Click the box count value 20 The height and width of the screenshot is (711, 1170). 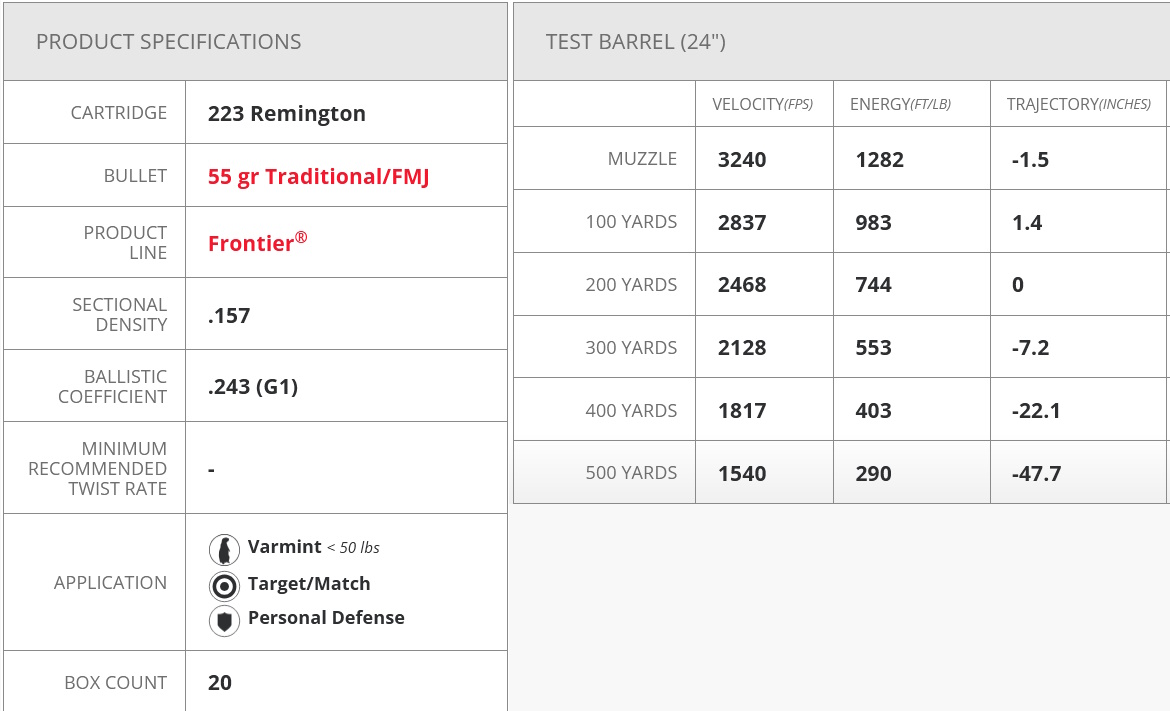[x=220, y=683]
